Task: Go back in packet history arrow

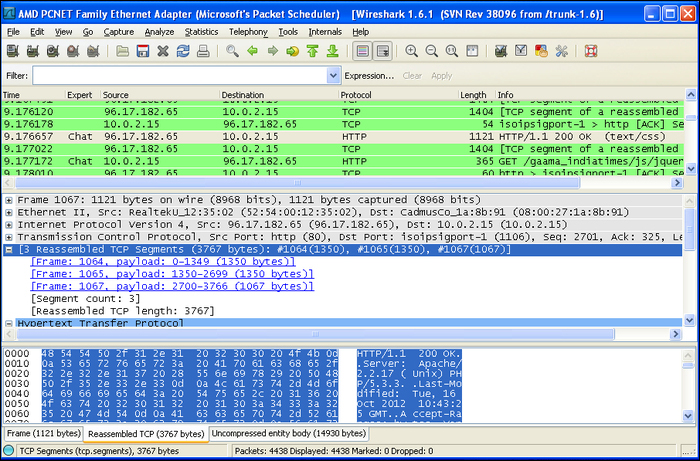Action: (253, 51)
